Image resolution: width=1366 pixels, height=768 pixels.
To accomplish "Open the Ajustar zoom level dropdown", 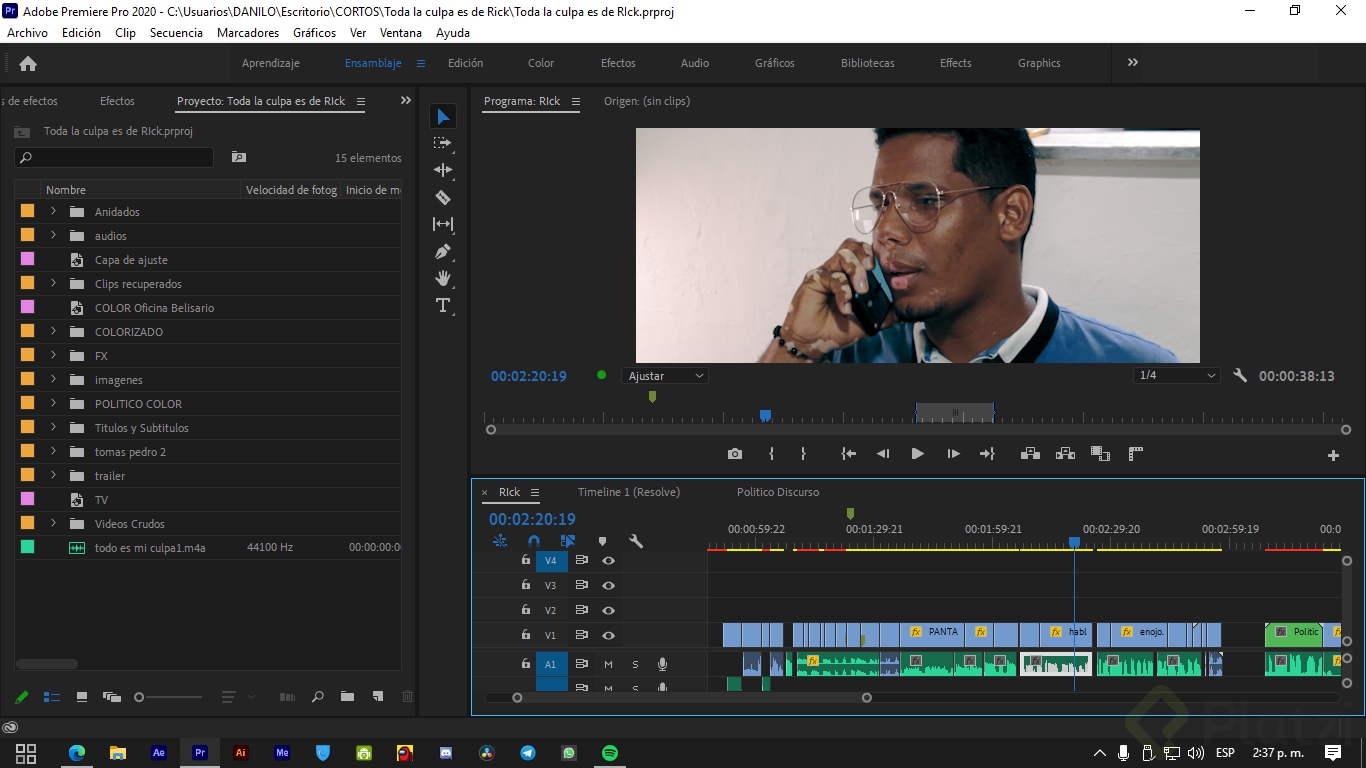I will click(x=665, y=376).
